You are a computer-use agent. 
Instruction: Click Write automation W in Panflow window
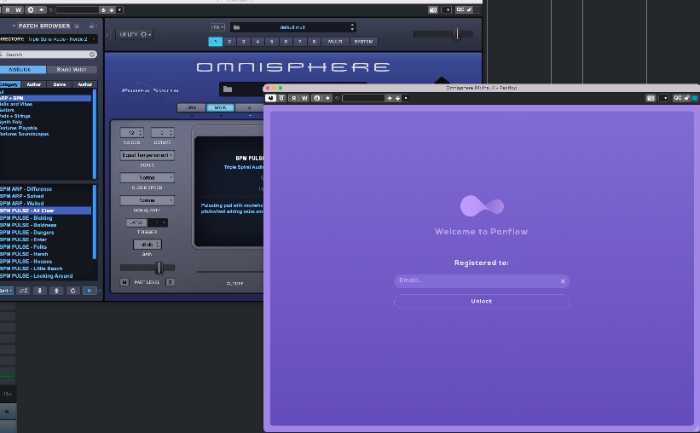pos(304,98)
